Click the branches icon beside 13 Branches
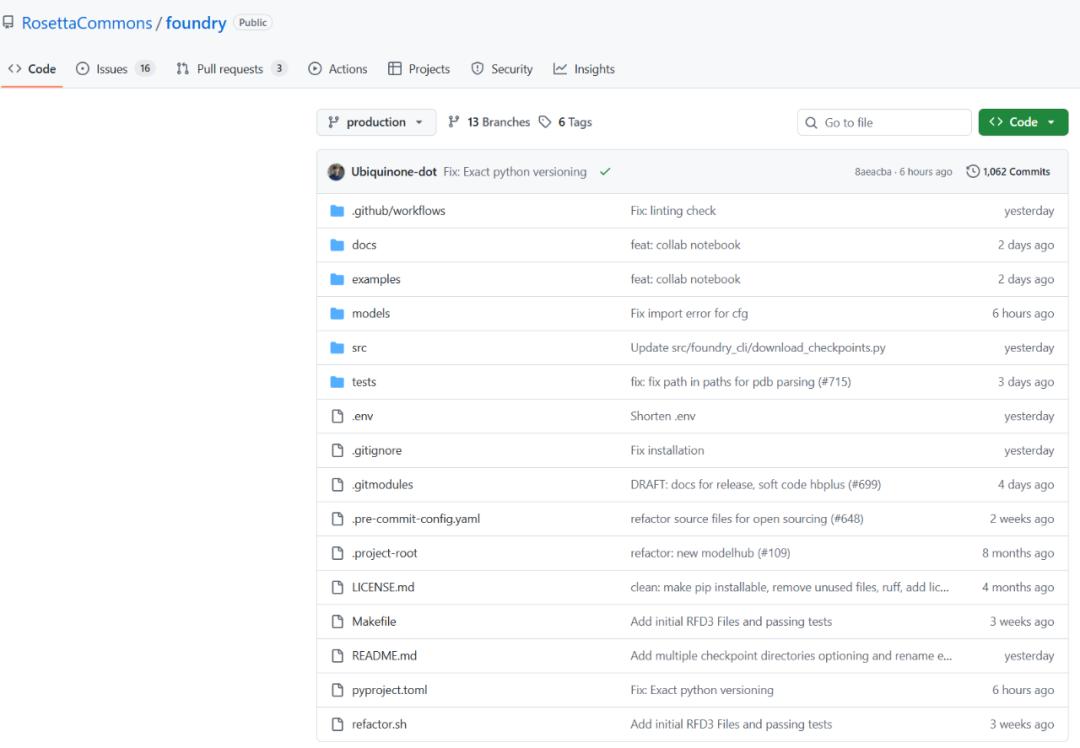 coord(453,122)
